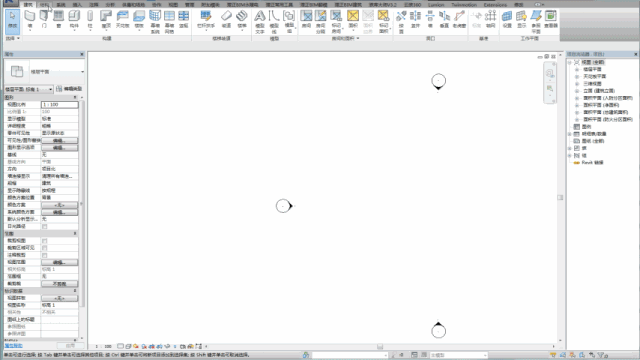Select the Stair tool
This screenshot has height=360, width=640.
[x=242, y=20]
